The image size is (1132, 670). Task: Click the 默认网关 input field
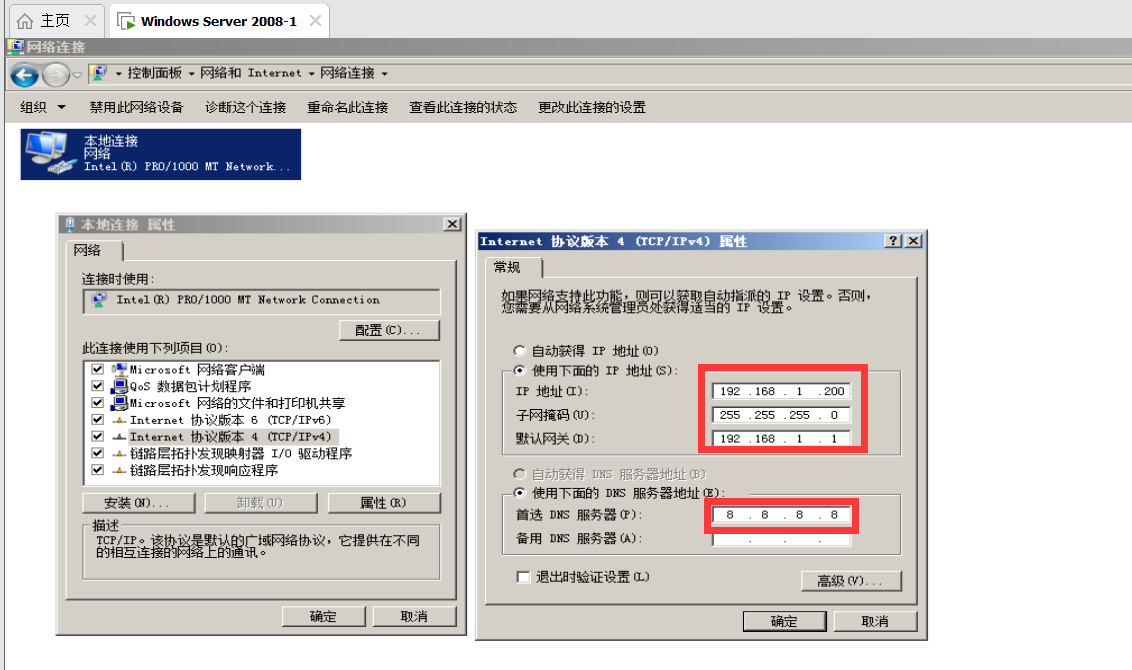click(781, 438)
